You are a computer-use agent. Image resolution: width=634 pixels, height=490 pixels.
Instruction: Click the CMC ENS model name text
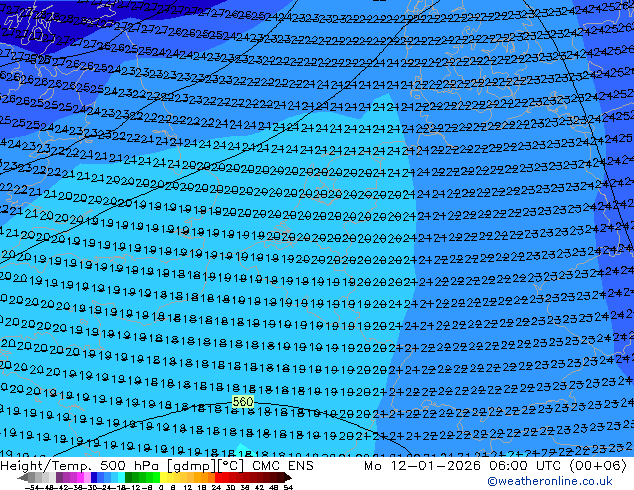[x=283, y=466]
